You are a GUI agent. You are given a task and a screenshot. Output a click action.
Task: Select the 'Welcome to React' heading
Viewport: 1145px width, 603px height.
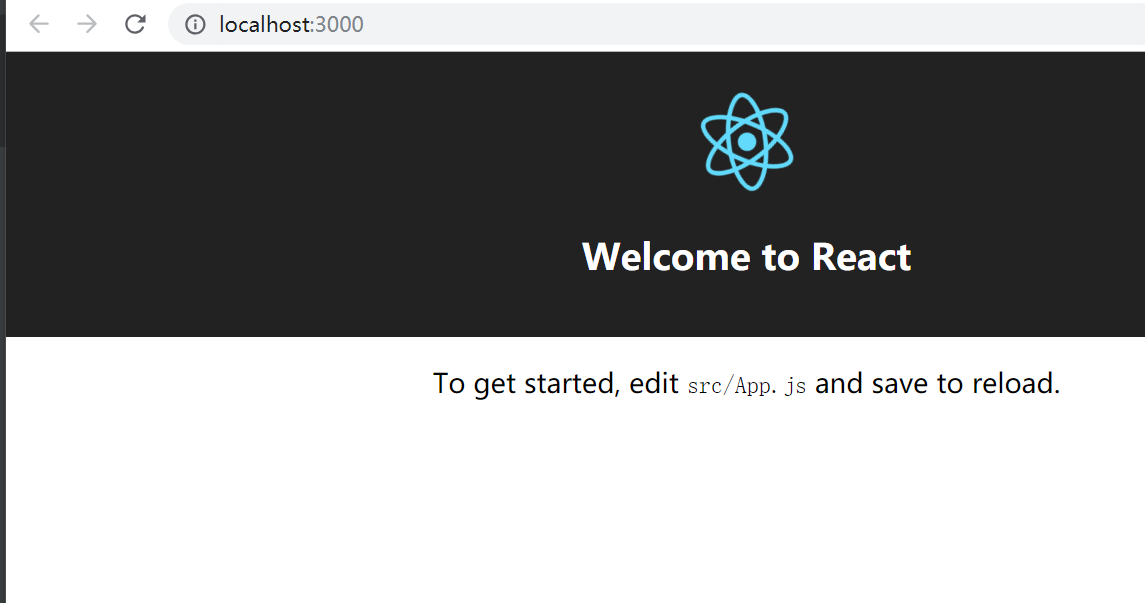coord(746,257)
